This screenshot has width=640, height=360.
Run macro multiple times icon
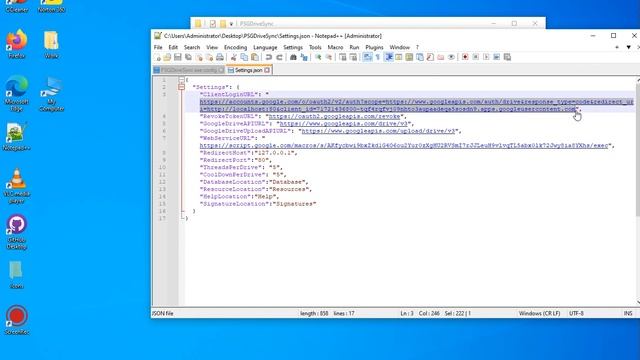pos(497,57)
